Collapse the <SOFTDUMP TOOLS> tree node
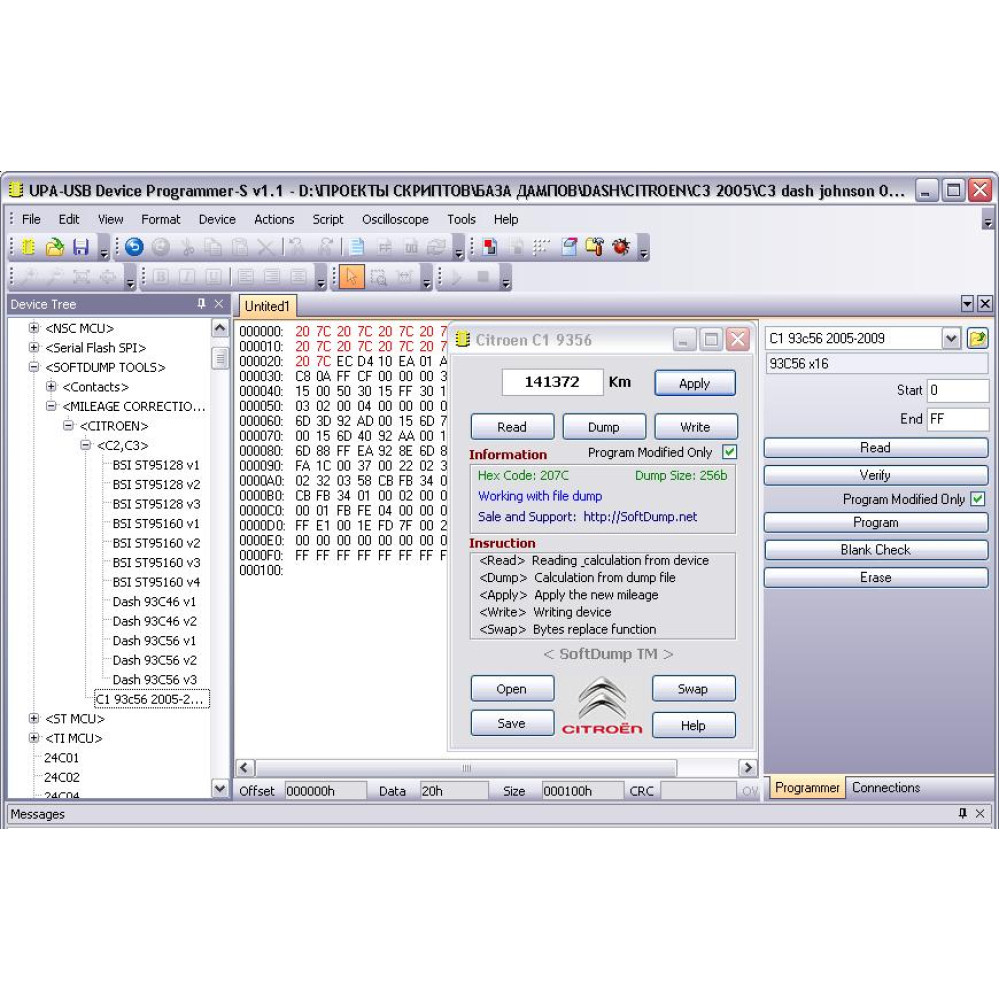The image size is (1000, 1000). coord(34,367)
